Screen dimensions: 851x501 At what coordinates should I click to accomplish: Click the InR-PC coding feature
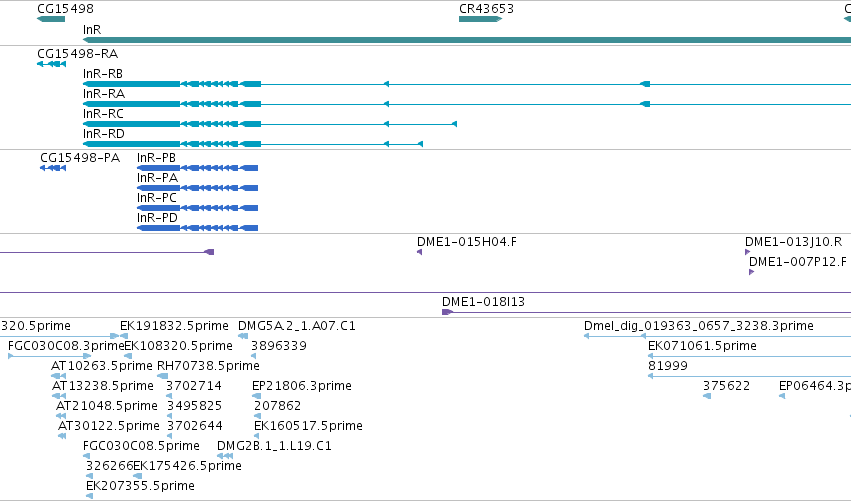[198, 208]
